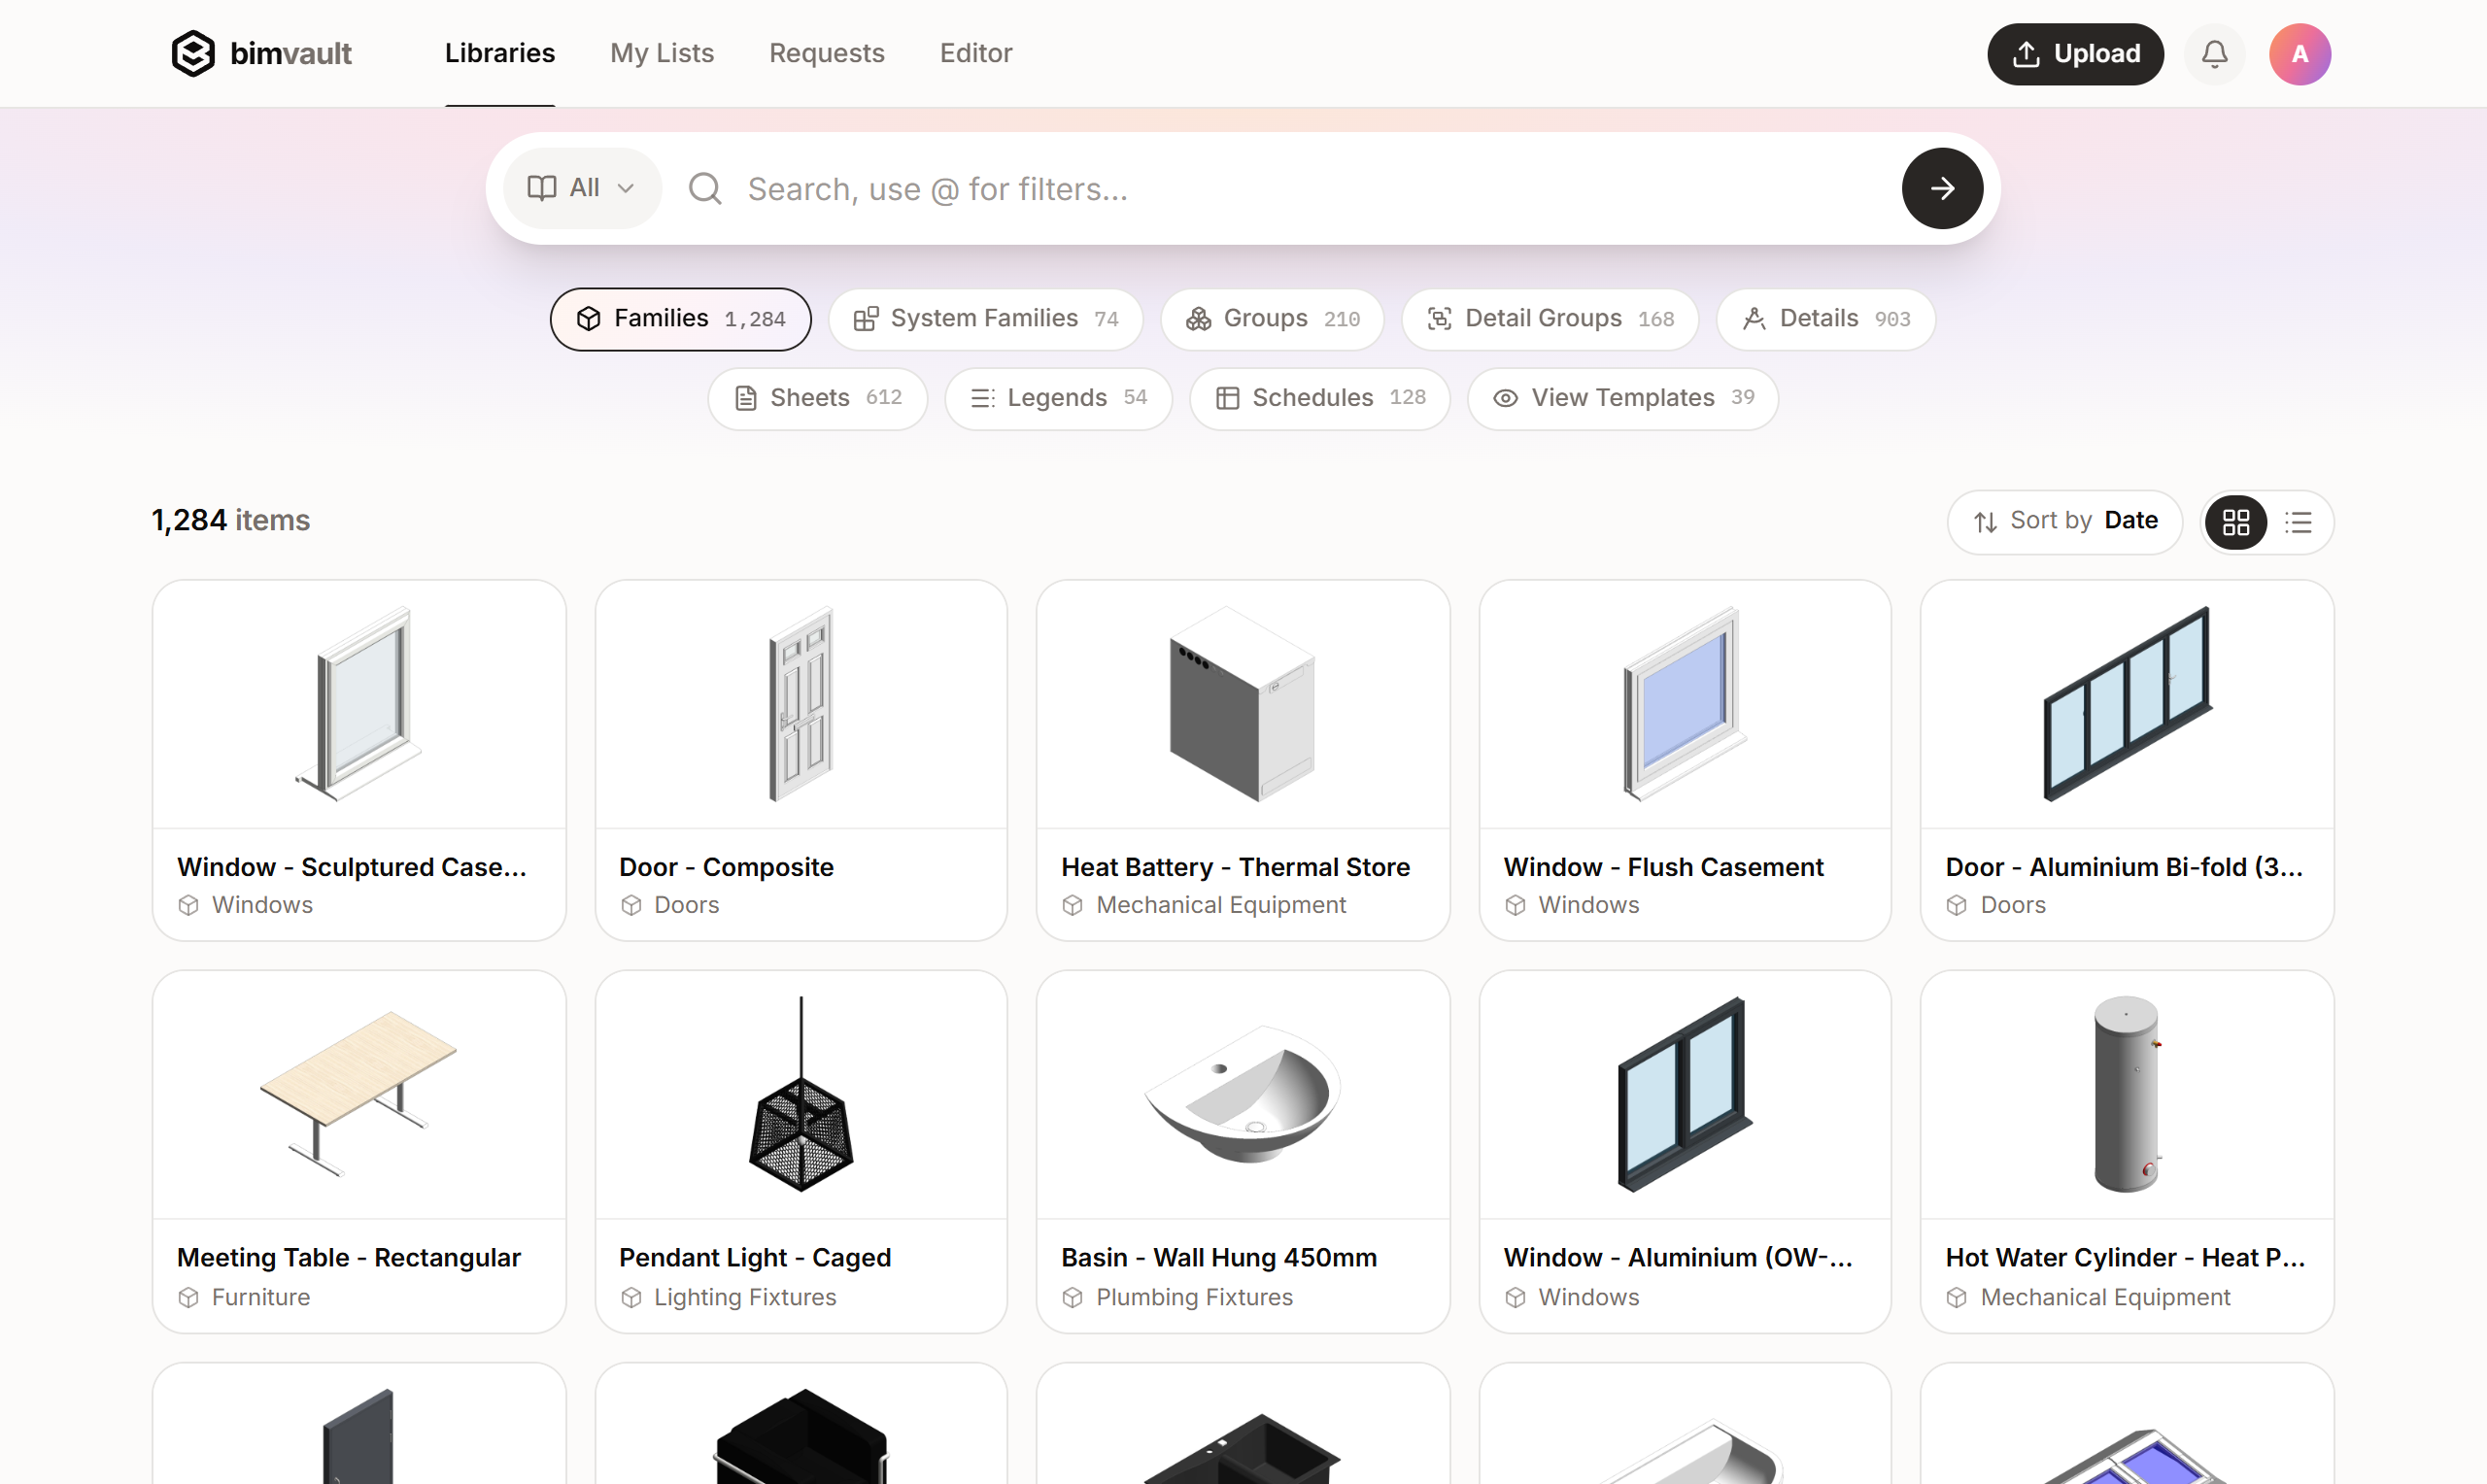Open the All scope dropdown

(582, 188)
